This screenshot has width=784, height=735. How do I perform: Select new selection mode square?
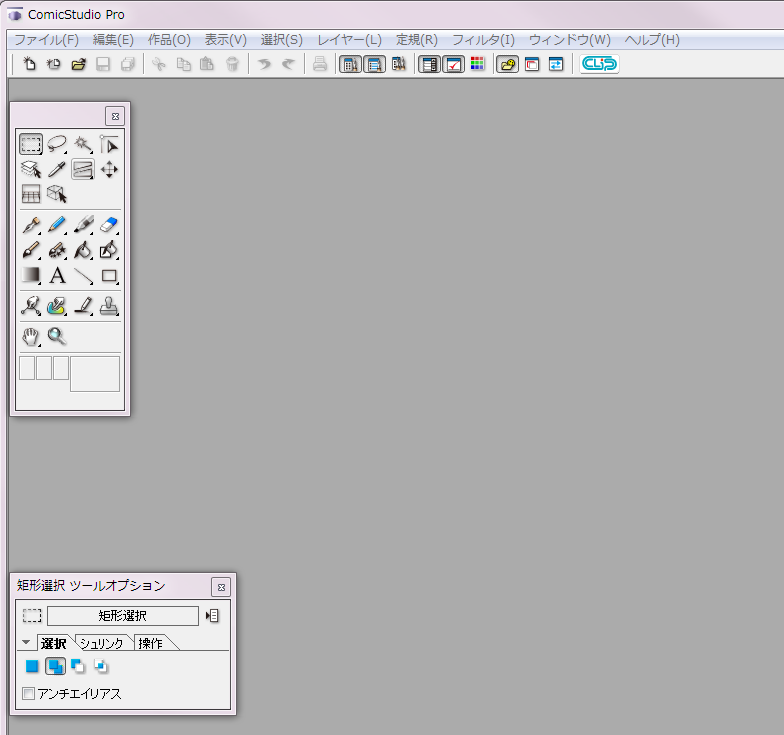click(x=32, y=666)
